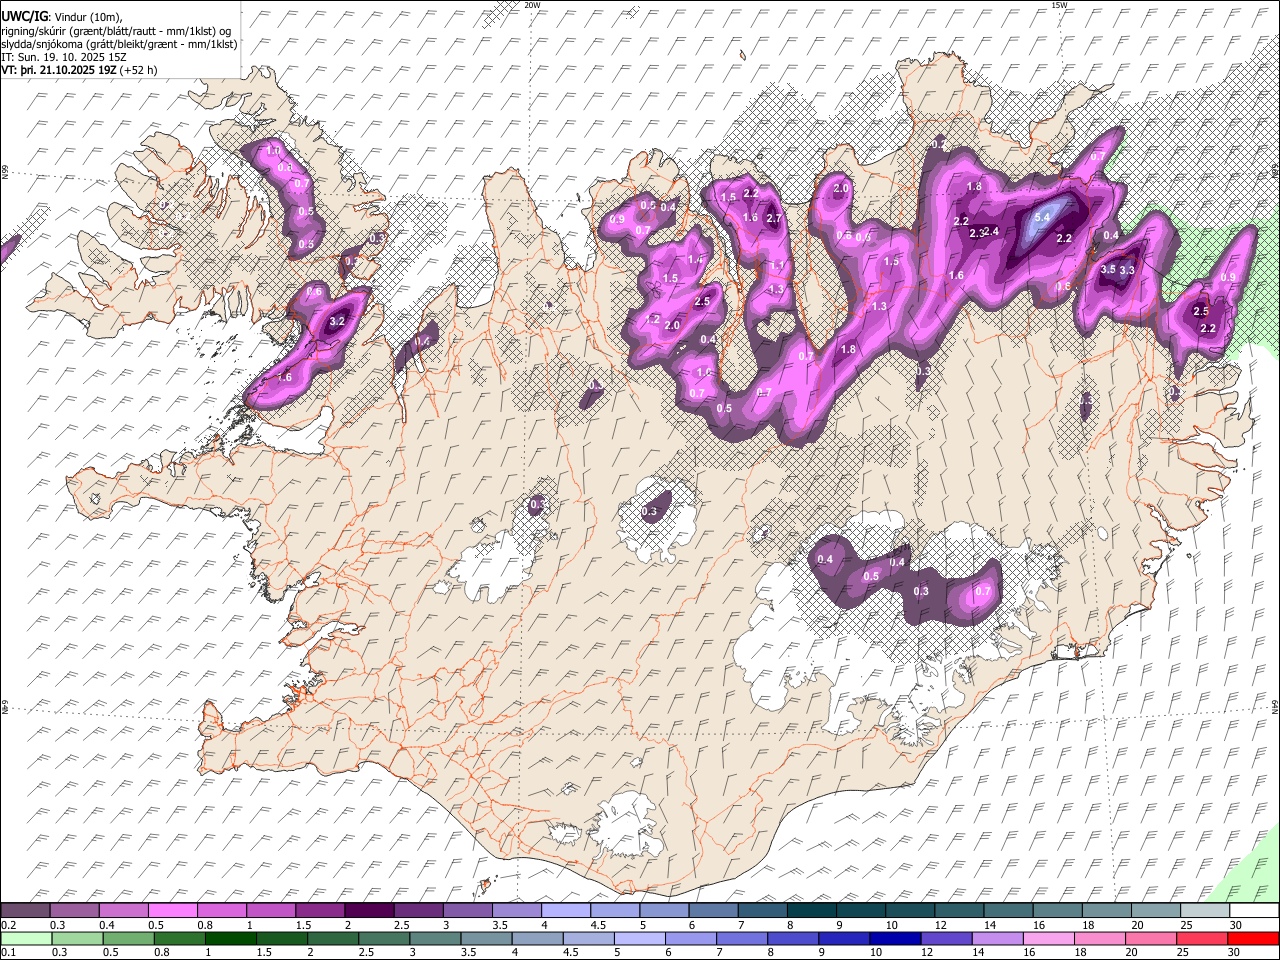Select the valid time line "VT: þri. 21.10.2025 19Z"
1280x960 pixels.
tap(59, 70)
